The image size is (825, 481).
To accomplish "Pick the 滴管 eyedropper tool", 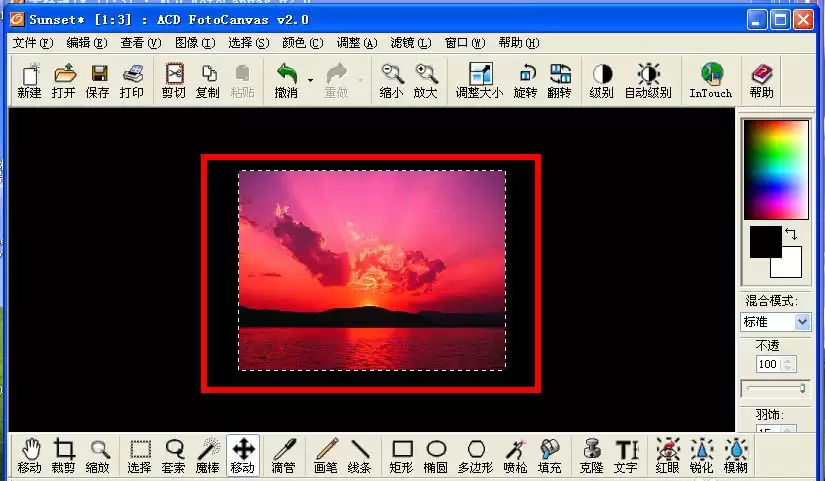I will [x=283, y=455].
